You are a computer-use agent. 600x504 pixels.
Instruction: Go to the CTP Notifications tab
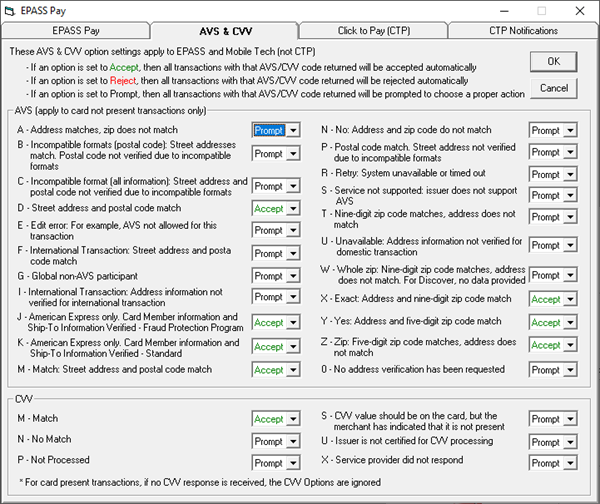pos(523,31)
